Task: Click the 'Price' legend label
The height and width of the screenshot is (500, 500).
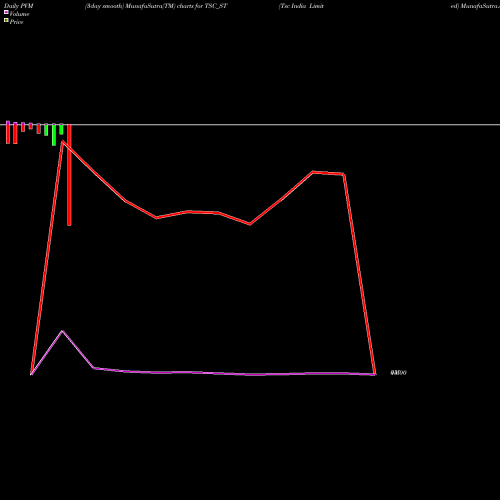Action: point(16,22)
